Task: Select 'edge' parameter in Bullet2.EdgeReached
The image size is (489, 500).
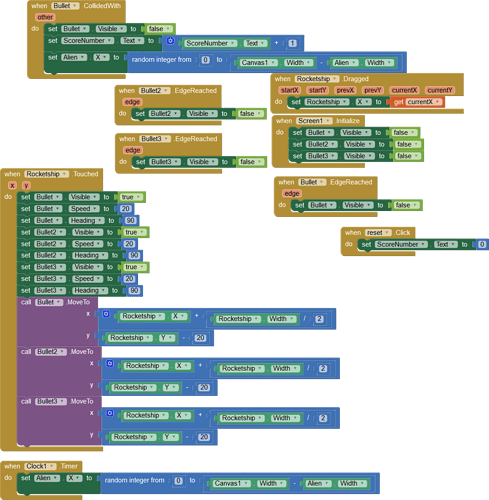Action: click(132, 102)
